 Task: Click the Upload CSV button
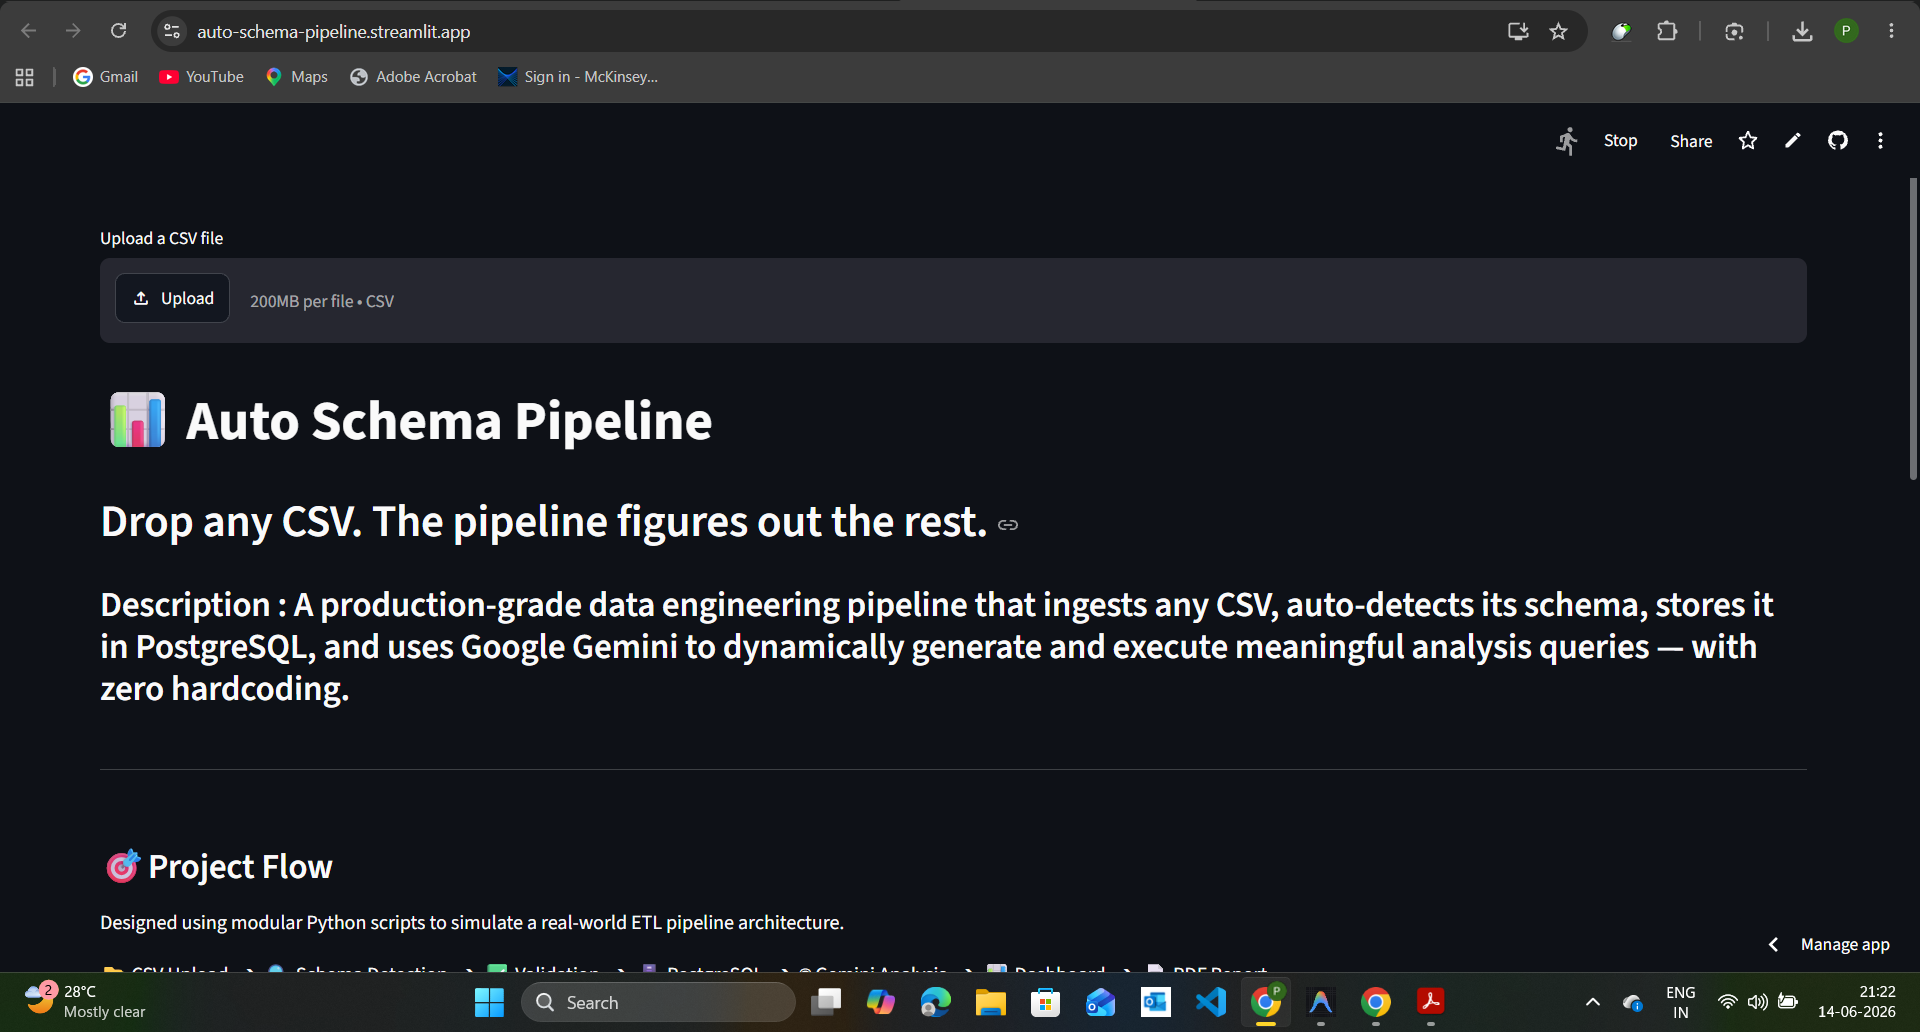click(x=173, y=298)
